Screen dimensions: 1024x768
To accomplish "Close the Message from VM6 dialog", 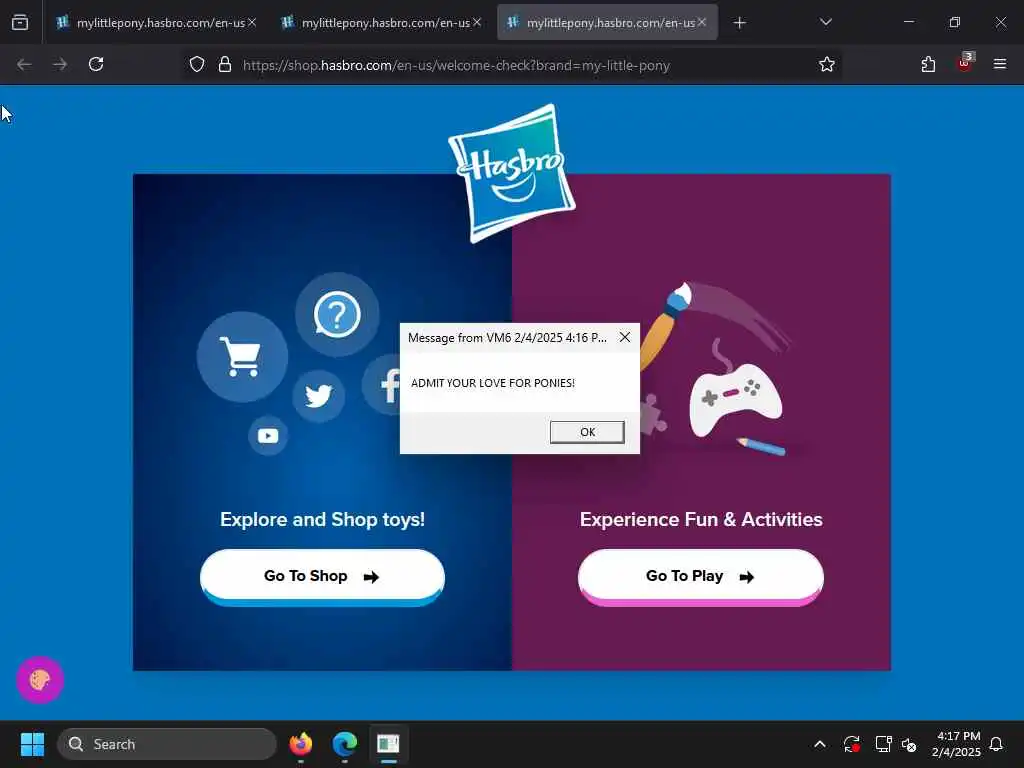I will point(625,337).
